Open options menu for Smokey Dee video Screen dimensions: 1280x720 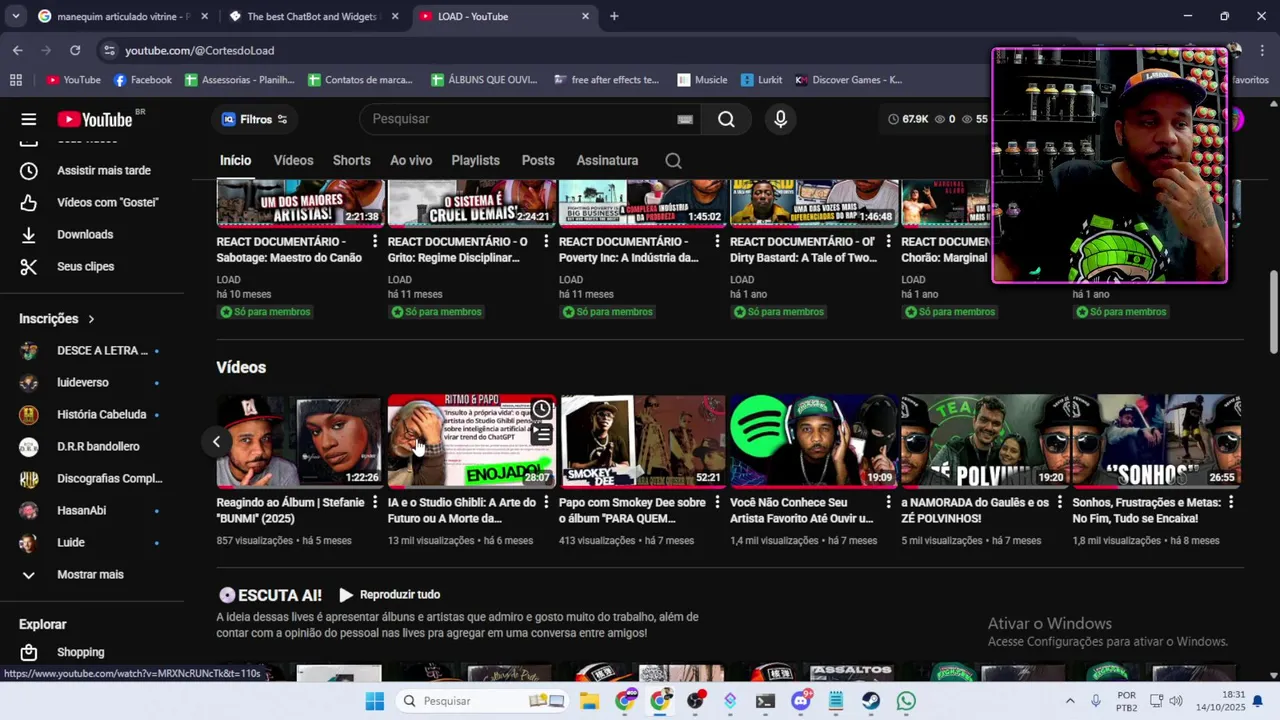(717, 503)
